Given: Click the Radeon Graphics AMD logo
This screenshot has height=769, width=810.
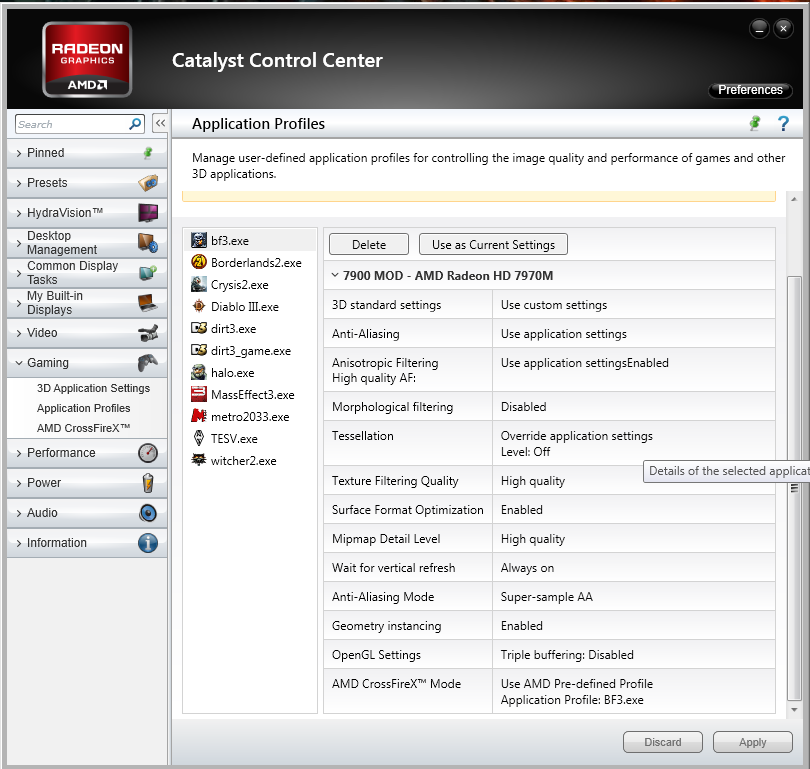Looking at the screenshot, I should click(87, 59).
